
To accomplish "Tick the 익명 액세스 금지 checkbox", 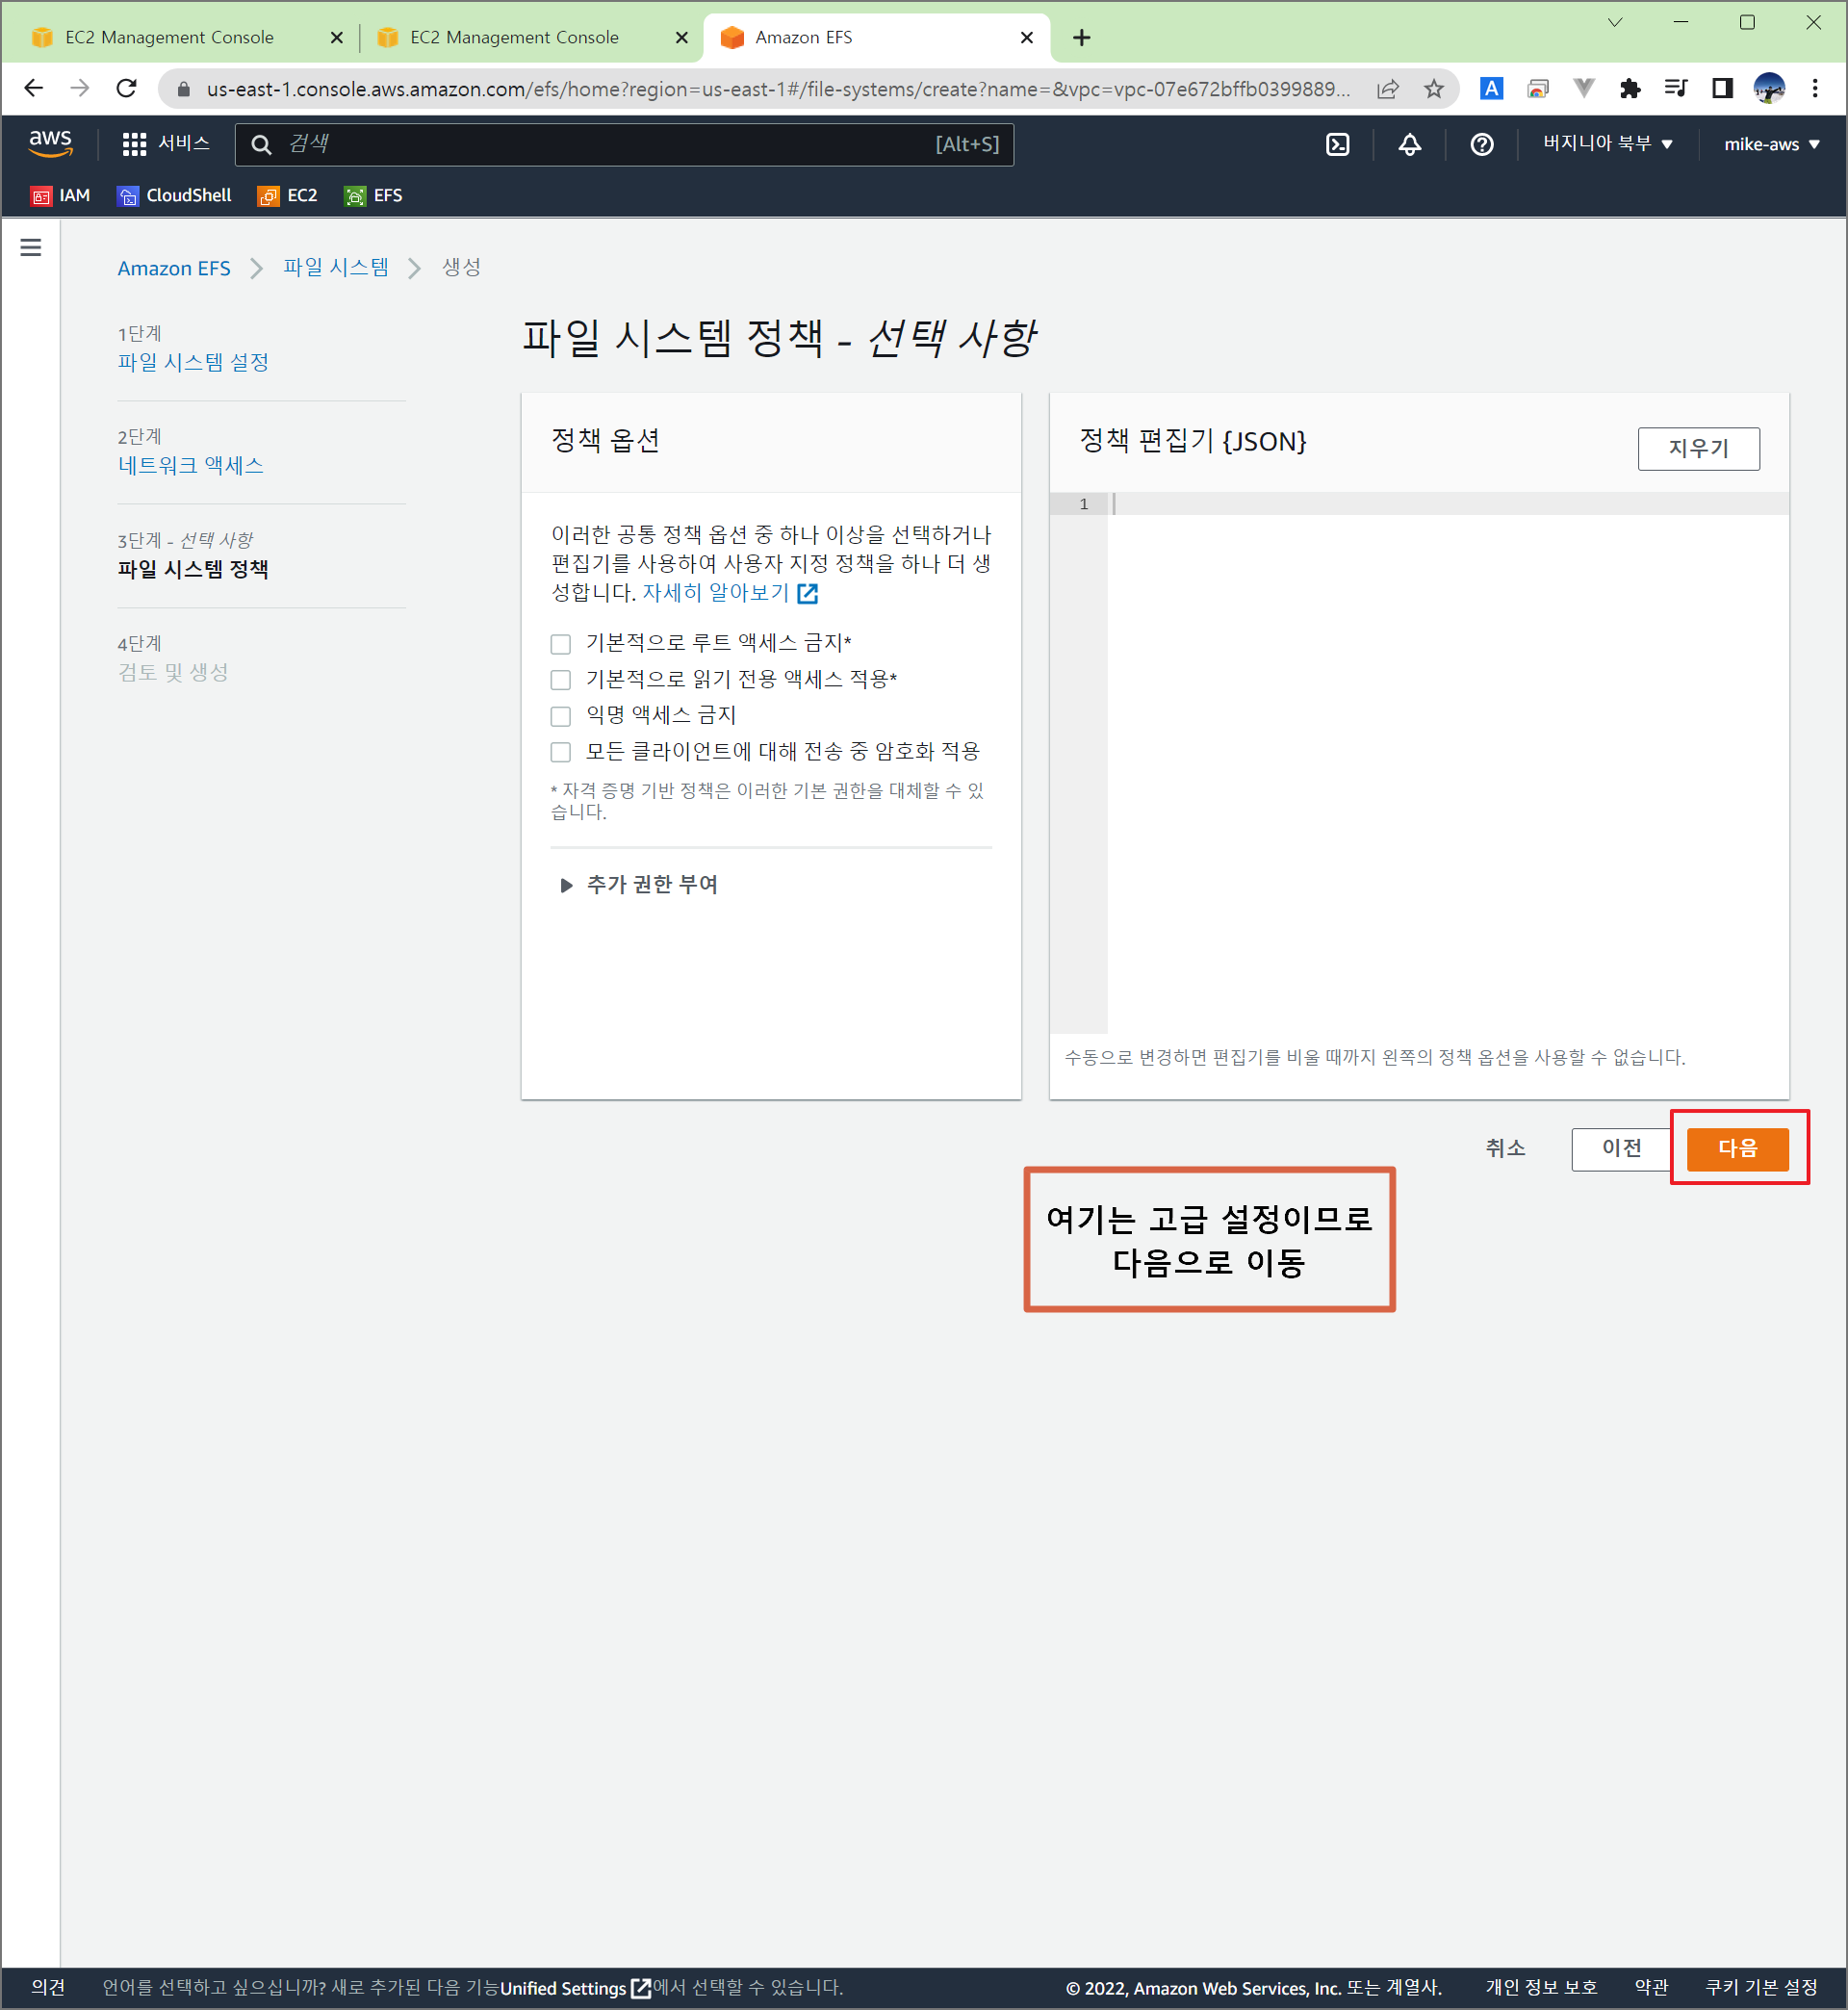I will pyautogui.click(x=561, y=716).
